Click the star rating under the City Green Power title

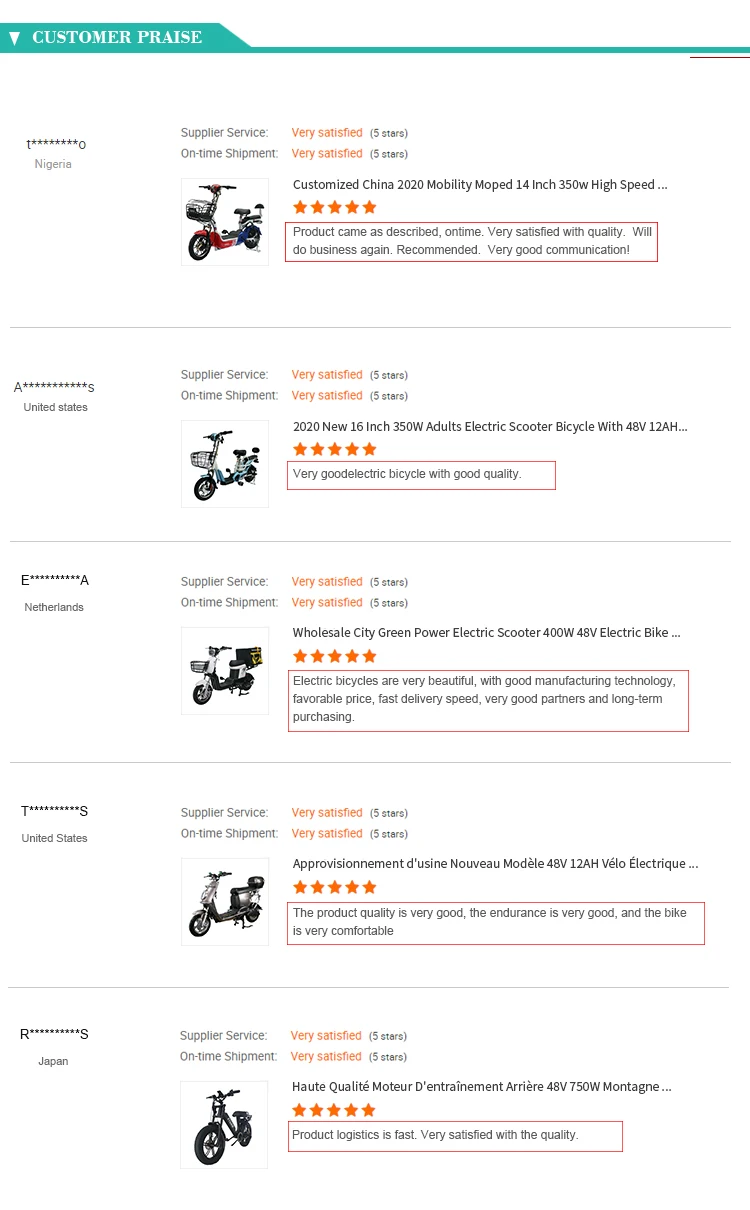click(x=335, y=656)
